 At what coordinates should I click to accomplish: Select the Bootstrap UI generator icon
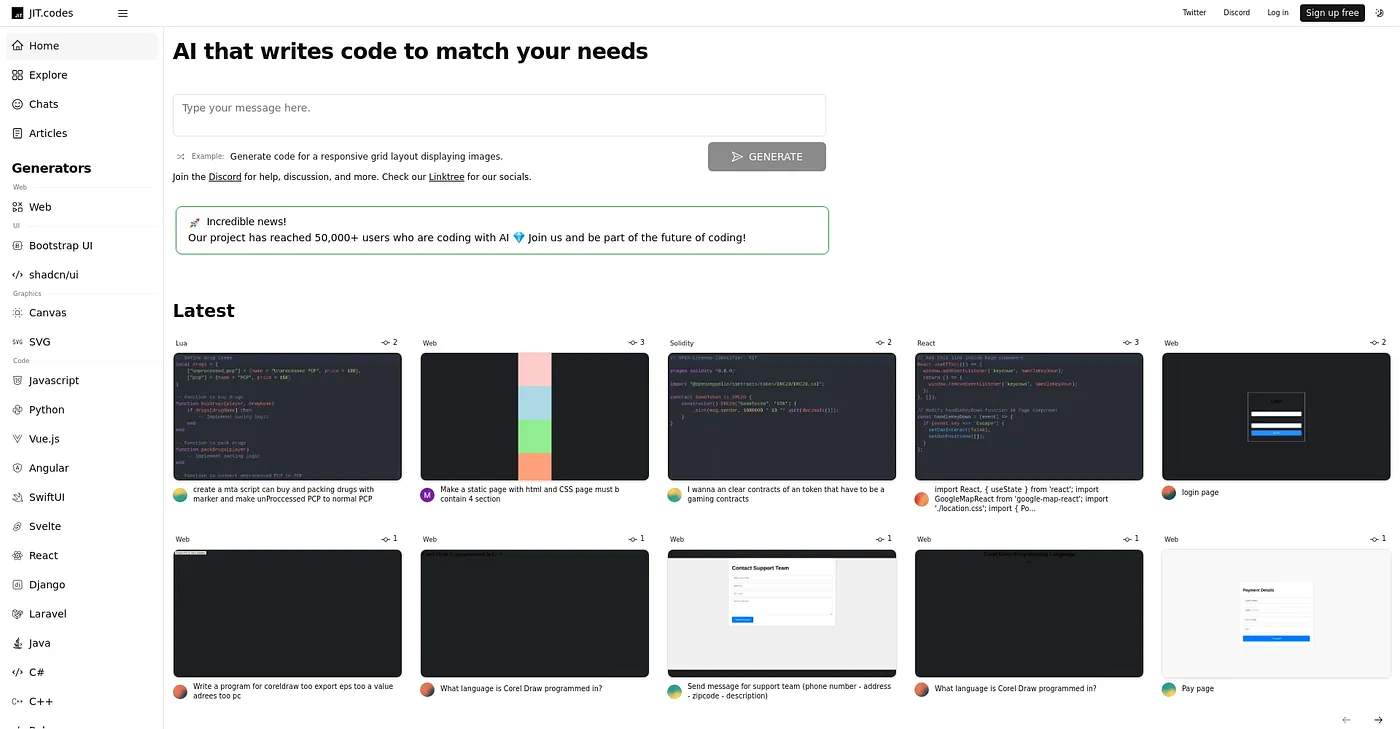tap(18, 246)
